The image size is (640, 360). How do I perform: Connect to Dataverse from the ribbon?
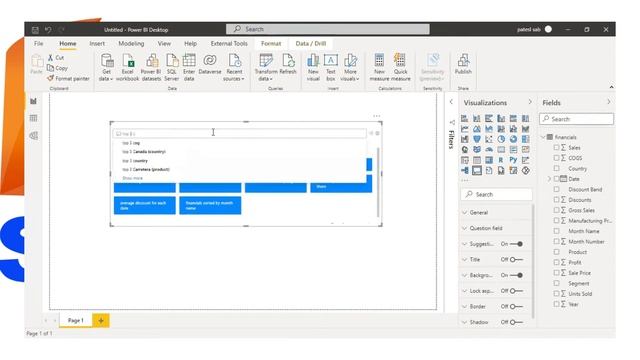(210, 64)
